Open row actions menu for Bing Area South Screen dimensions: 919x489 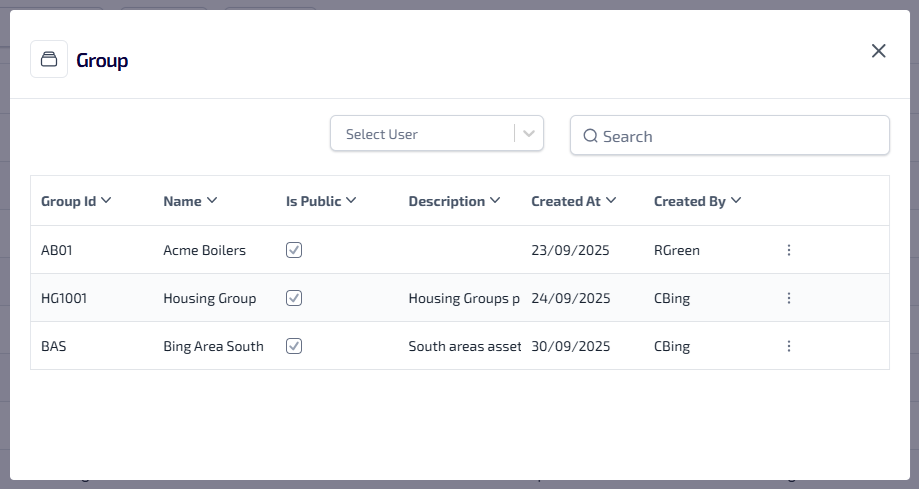(788, 346)
